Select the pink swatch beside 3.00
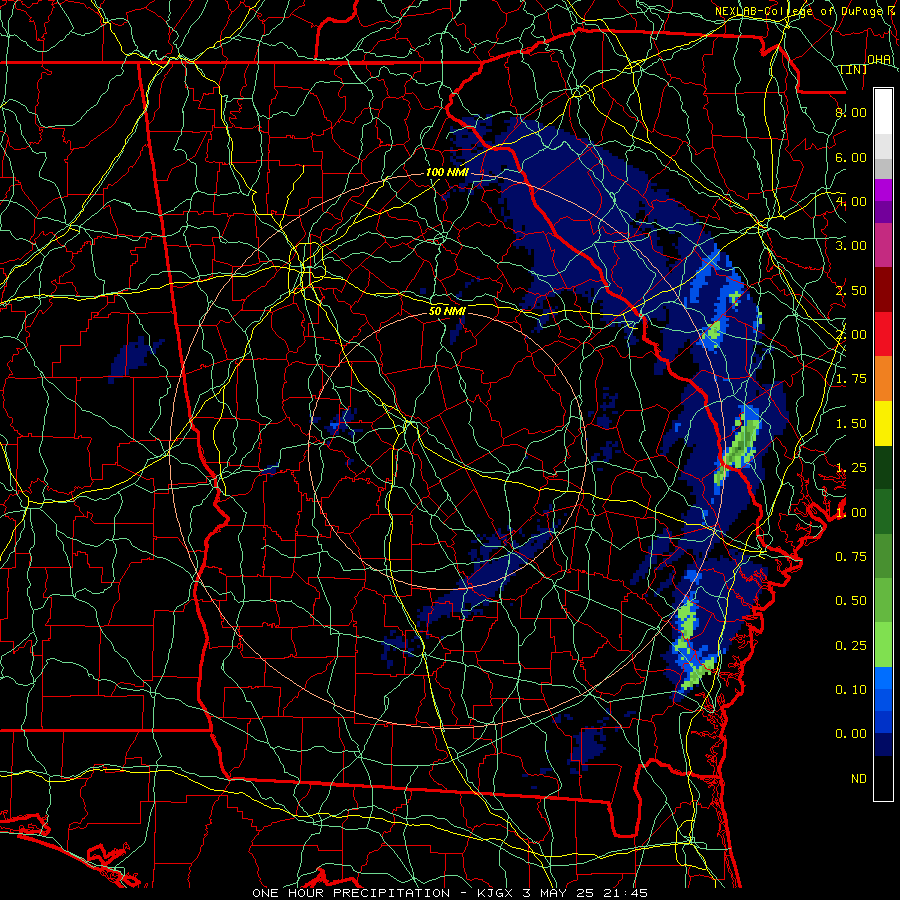Image resolution: width=900 pixels, height=900 pixels. 883,246
